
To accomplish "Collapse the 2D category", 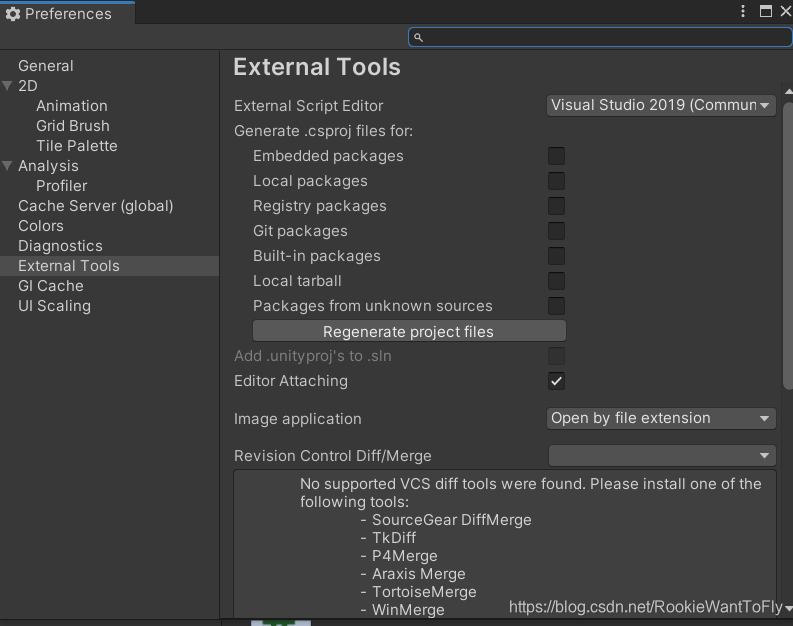I will pyautogui.click(x=7, y=86).
